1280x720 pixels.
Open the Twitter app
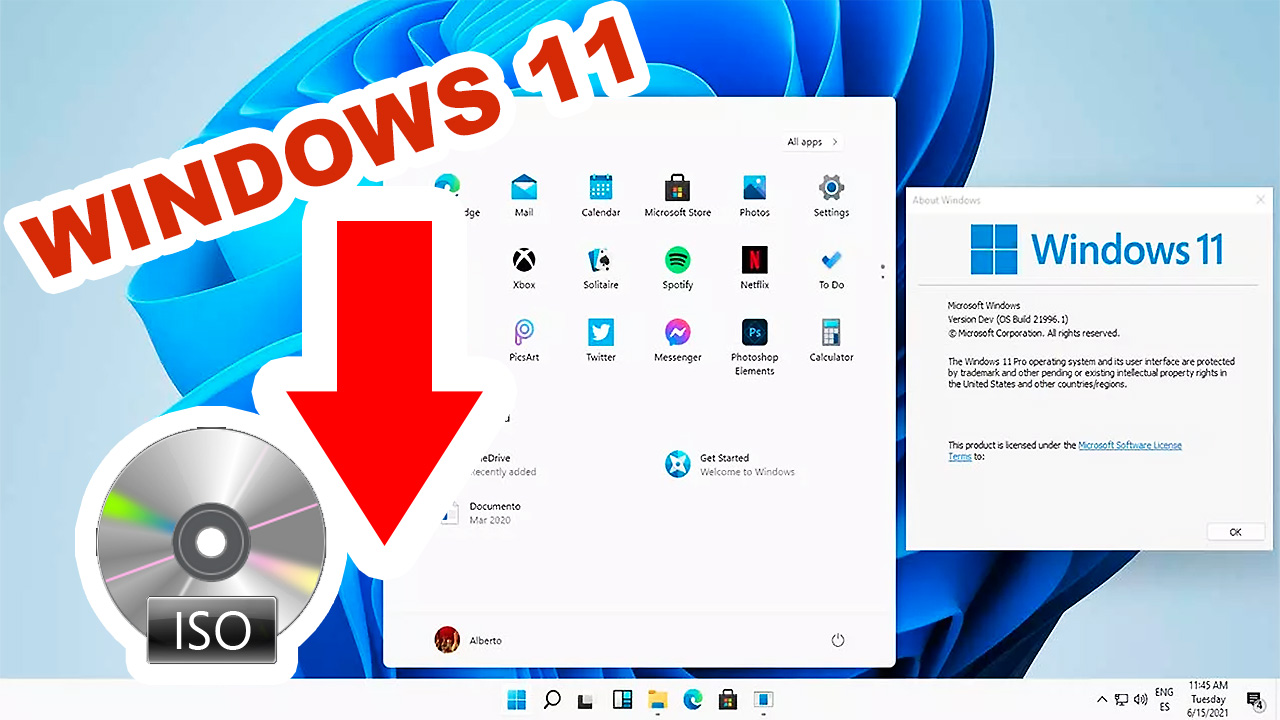click(x=601, y=340)
